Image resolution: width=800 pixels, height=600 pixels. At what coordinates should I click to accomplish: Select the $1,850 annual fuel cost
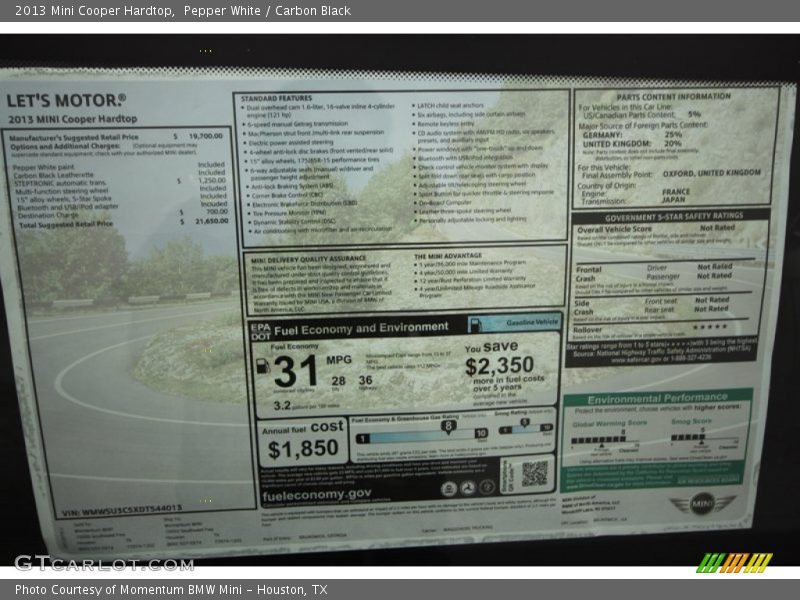(x=303, y=449)
